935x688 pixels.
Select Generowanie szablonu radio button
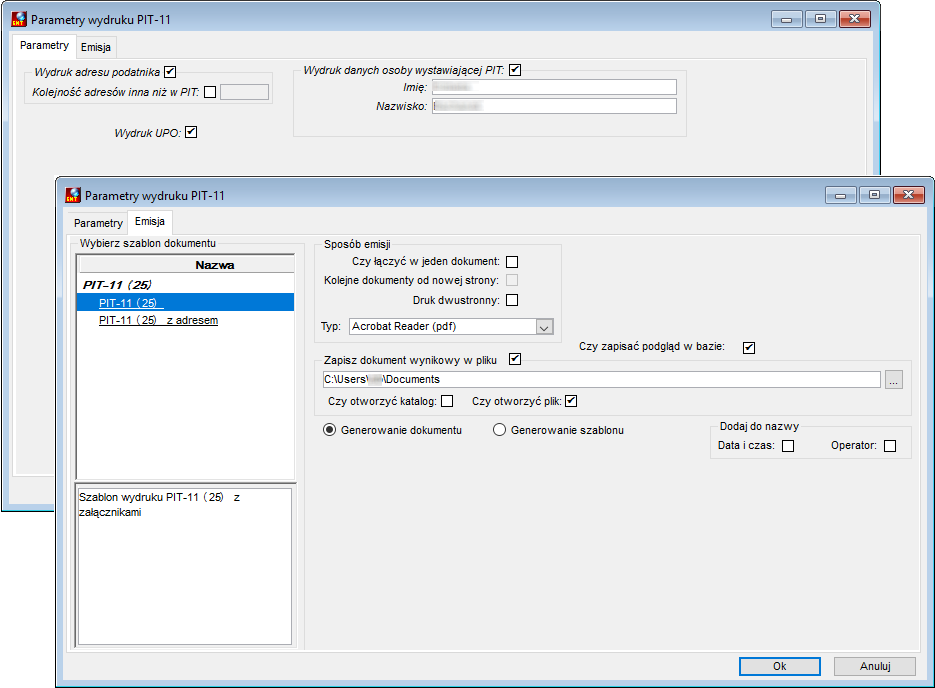[499, 430]
